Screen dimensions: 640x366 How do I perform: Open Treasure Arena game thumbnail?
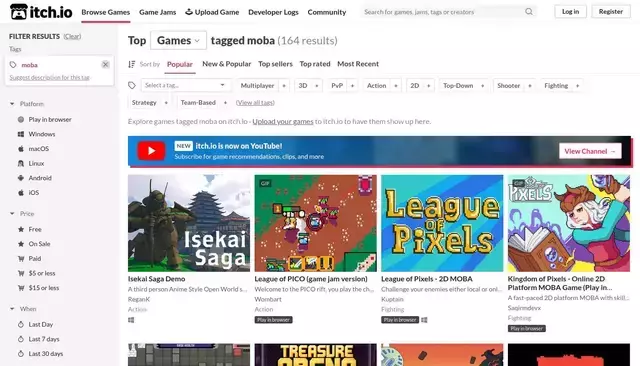click(316, 355)
